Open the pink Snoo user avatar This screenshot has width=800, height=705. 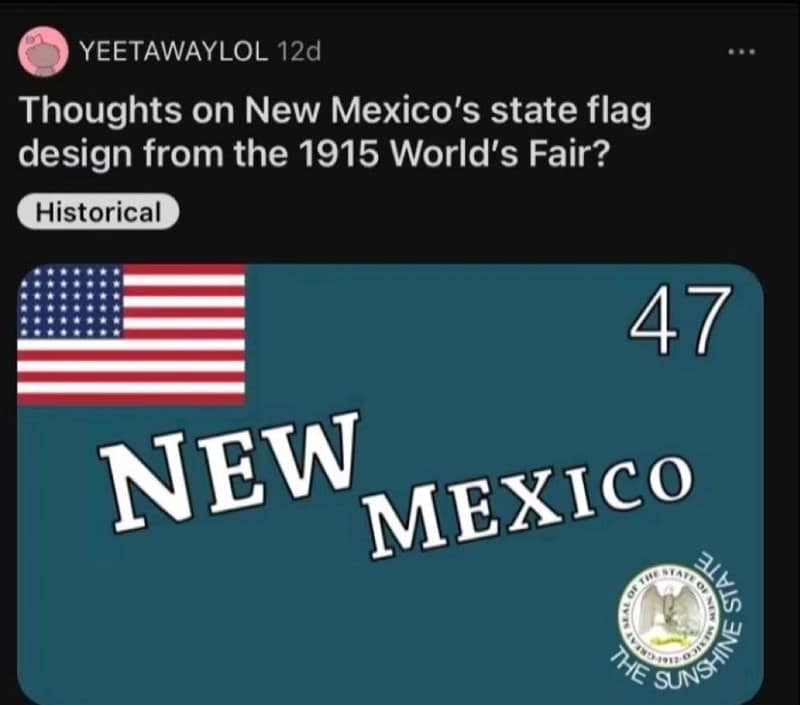pyautogui.click(x=43, y=52)
